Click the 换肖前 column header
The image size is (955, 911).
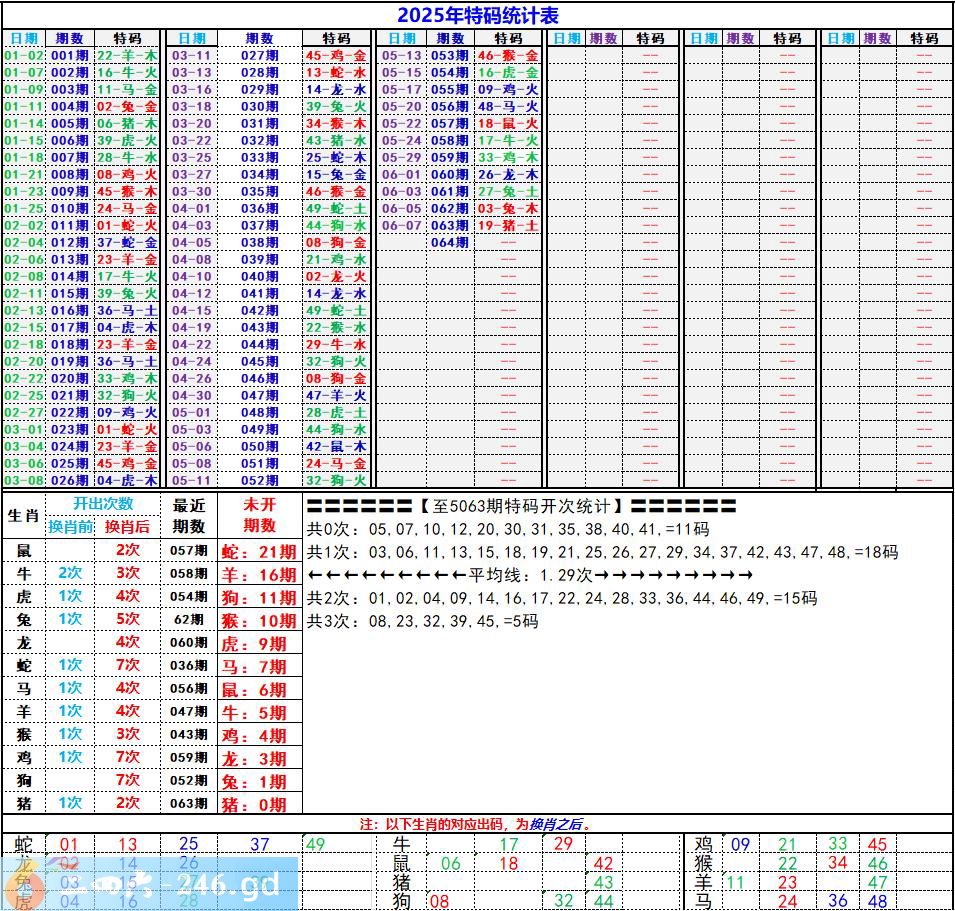[x=71, y=527]
